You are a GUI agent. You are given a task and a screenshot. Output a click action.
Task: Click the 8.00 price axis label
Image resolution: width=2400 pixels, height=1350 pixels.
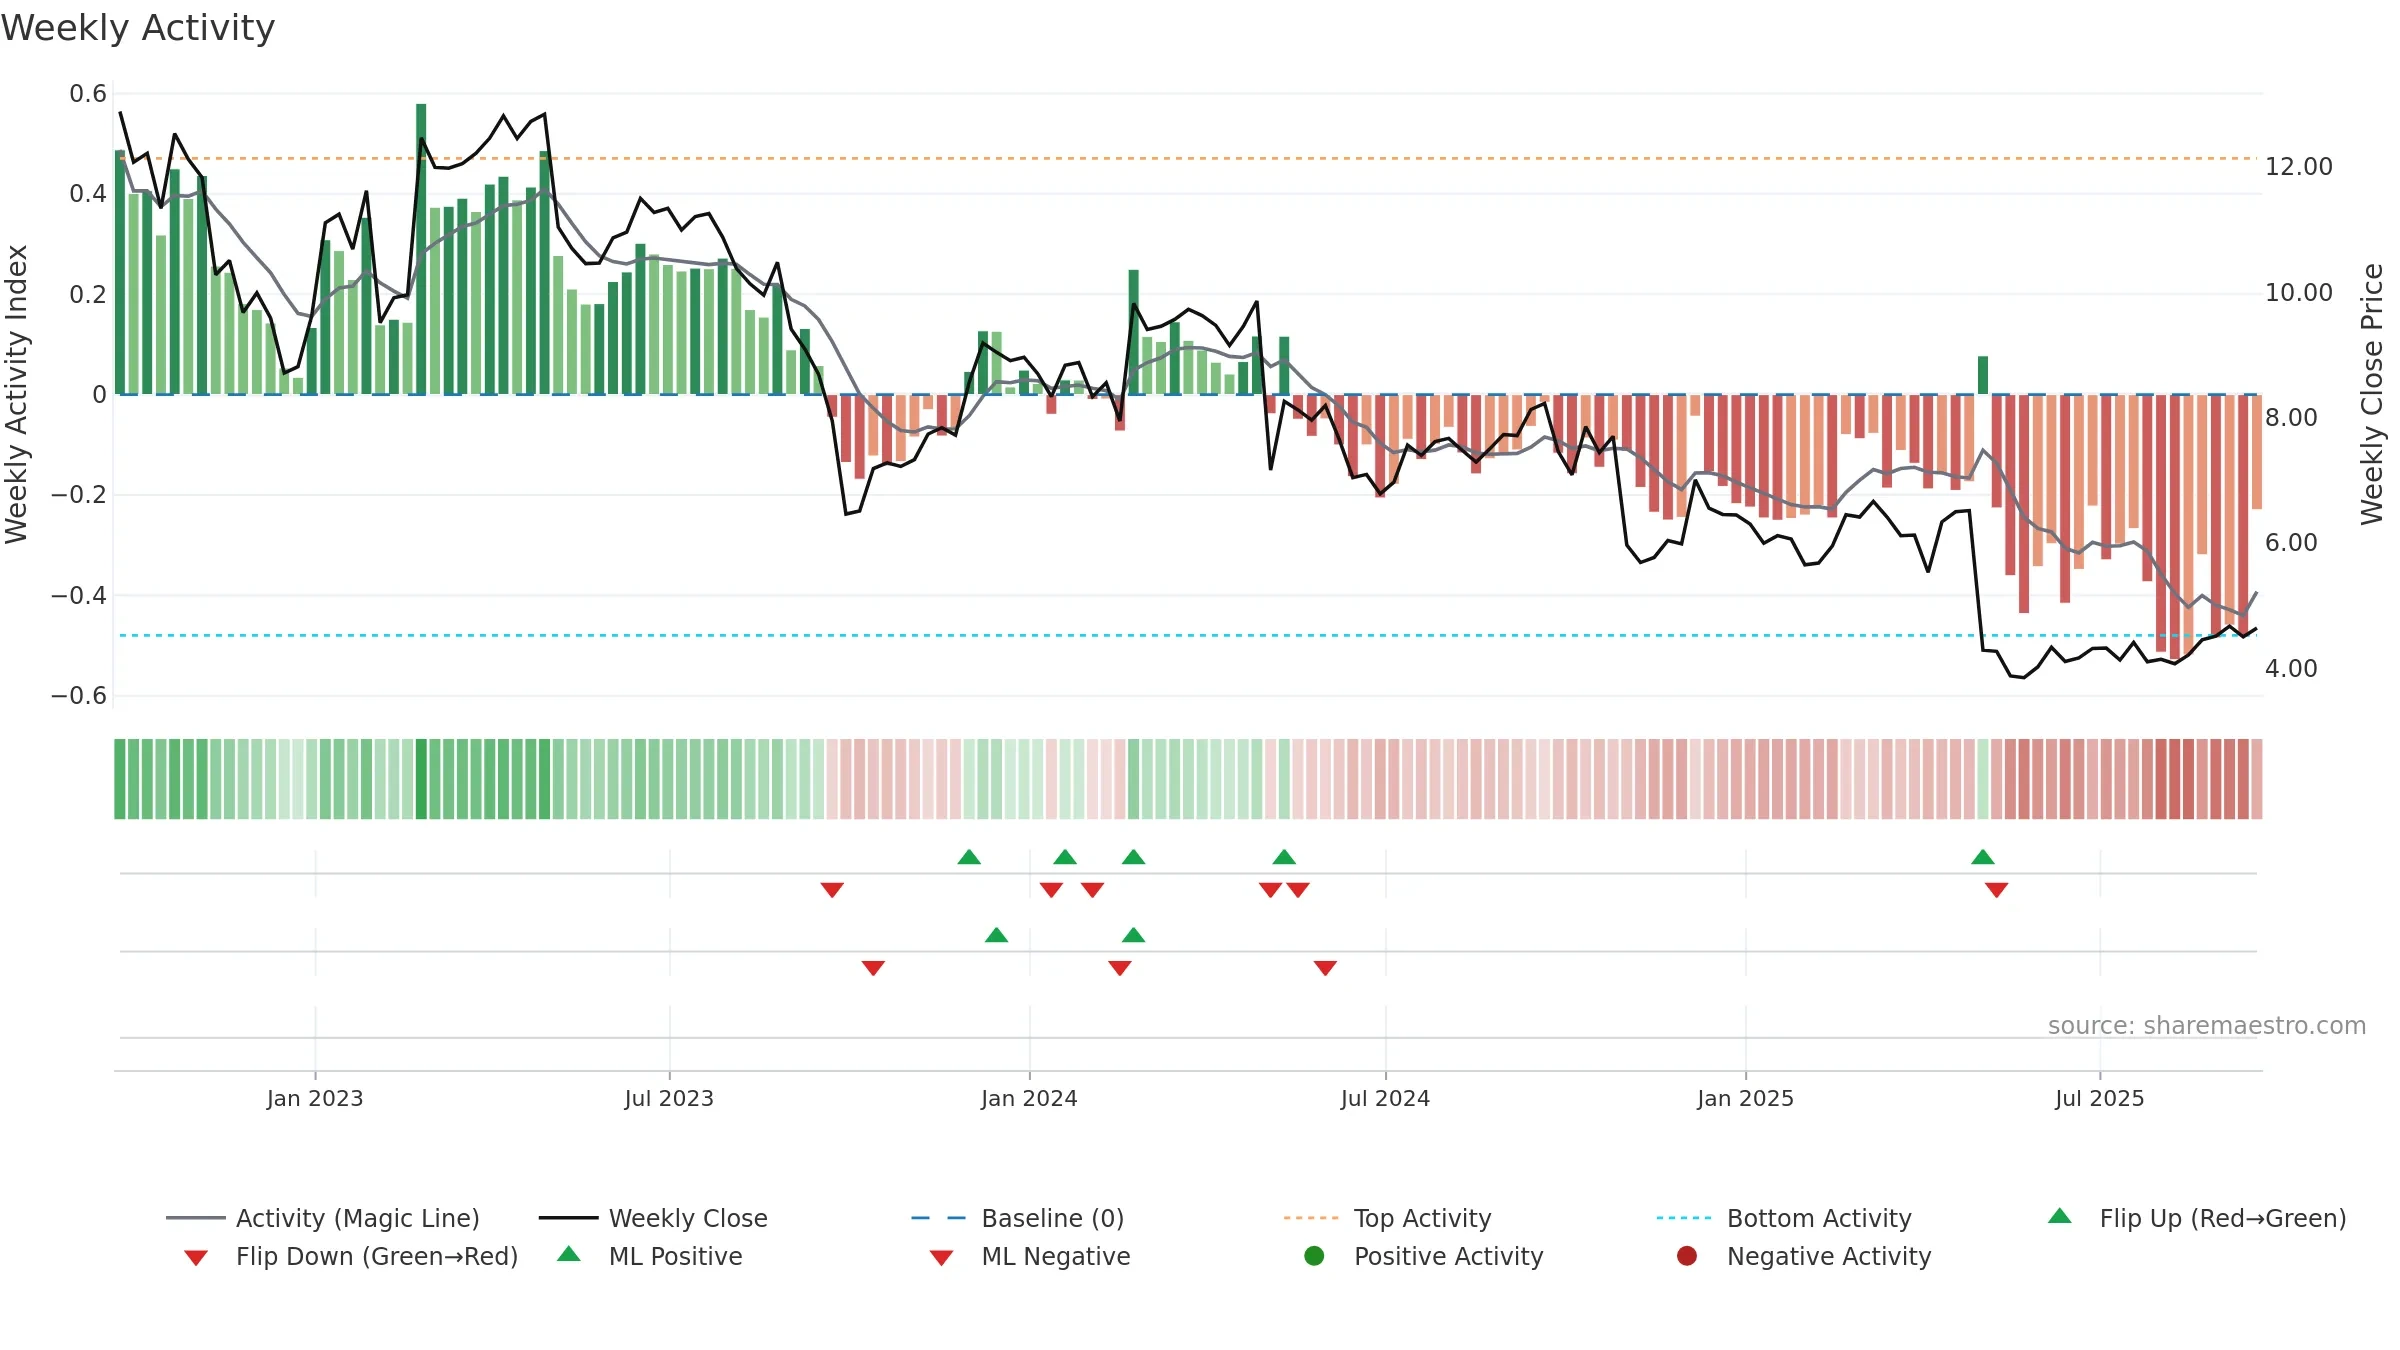point(2291,418)
